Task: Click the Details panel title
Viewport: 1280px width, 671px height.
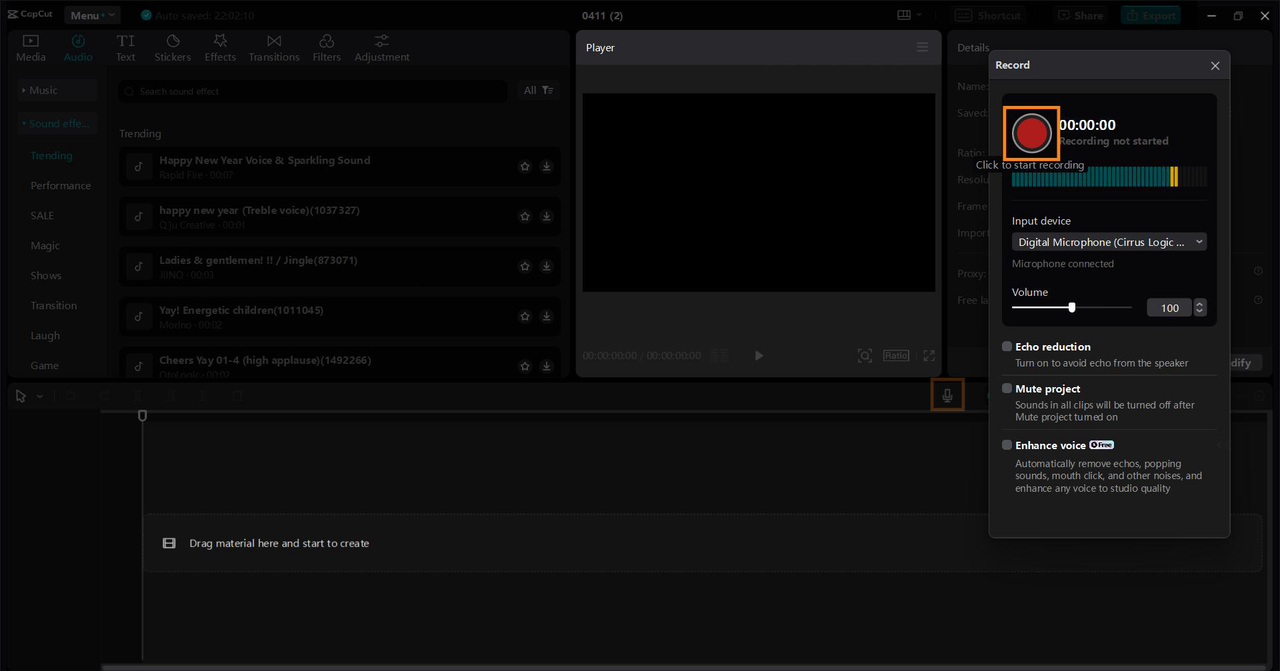Action: (x=973, y=48)
